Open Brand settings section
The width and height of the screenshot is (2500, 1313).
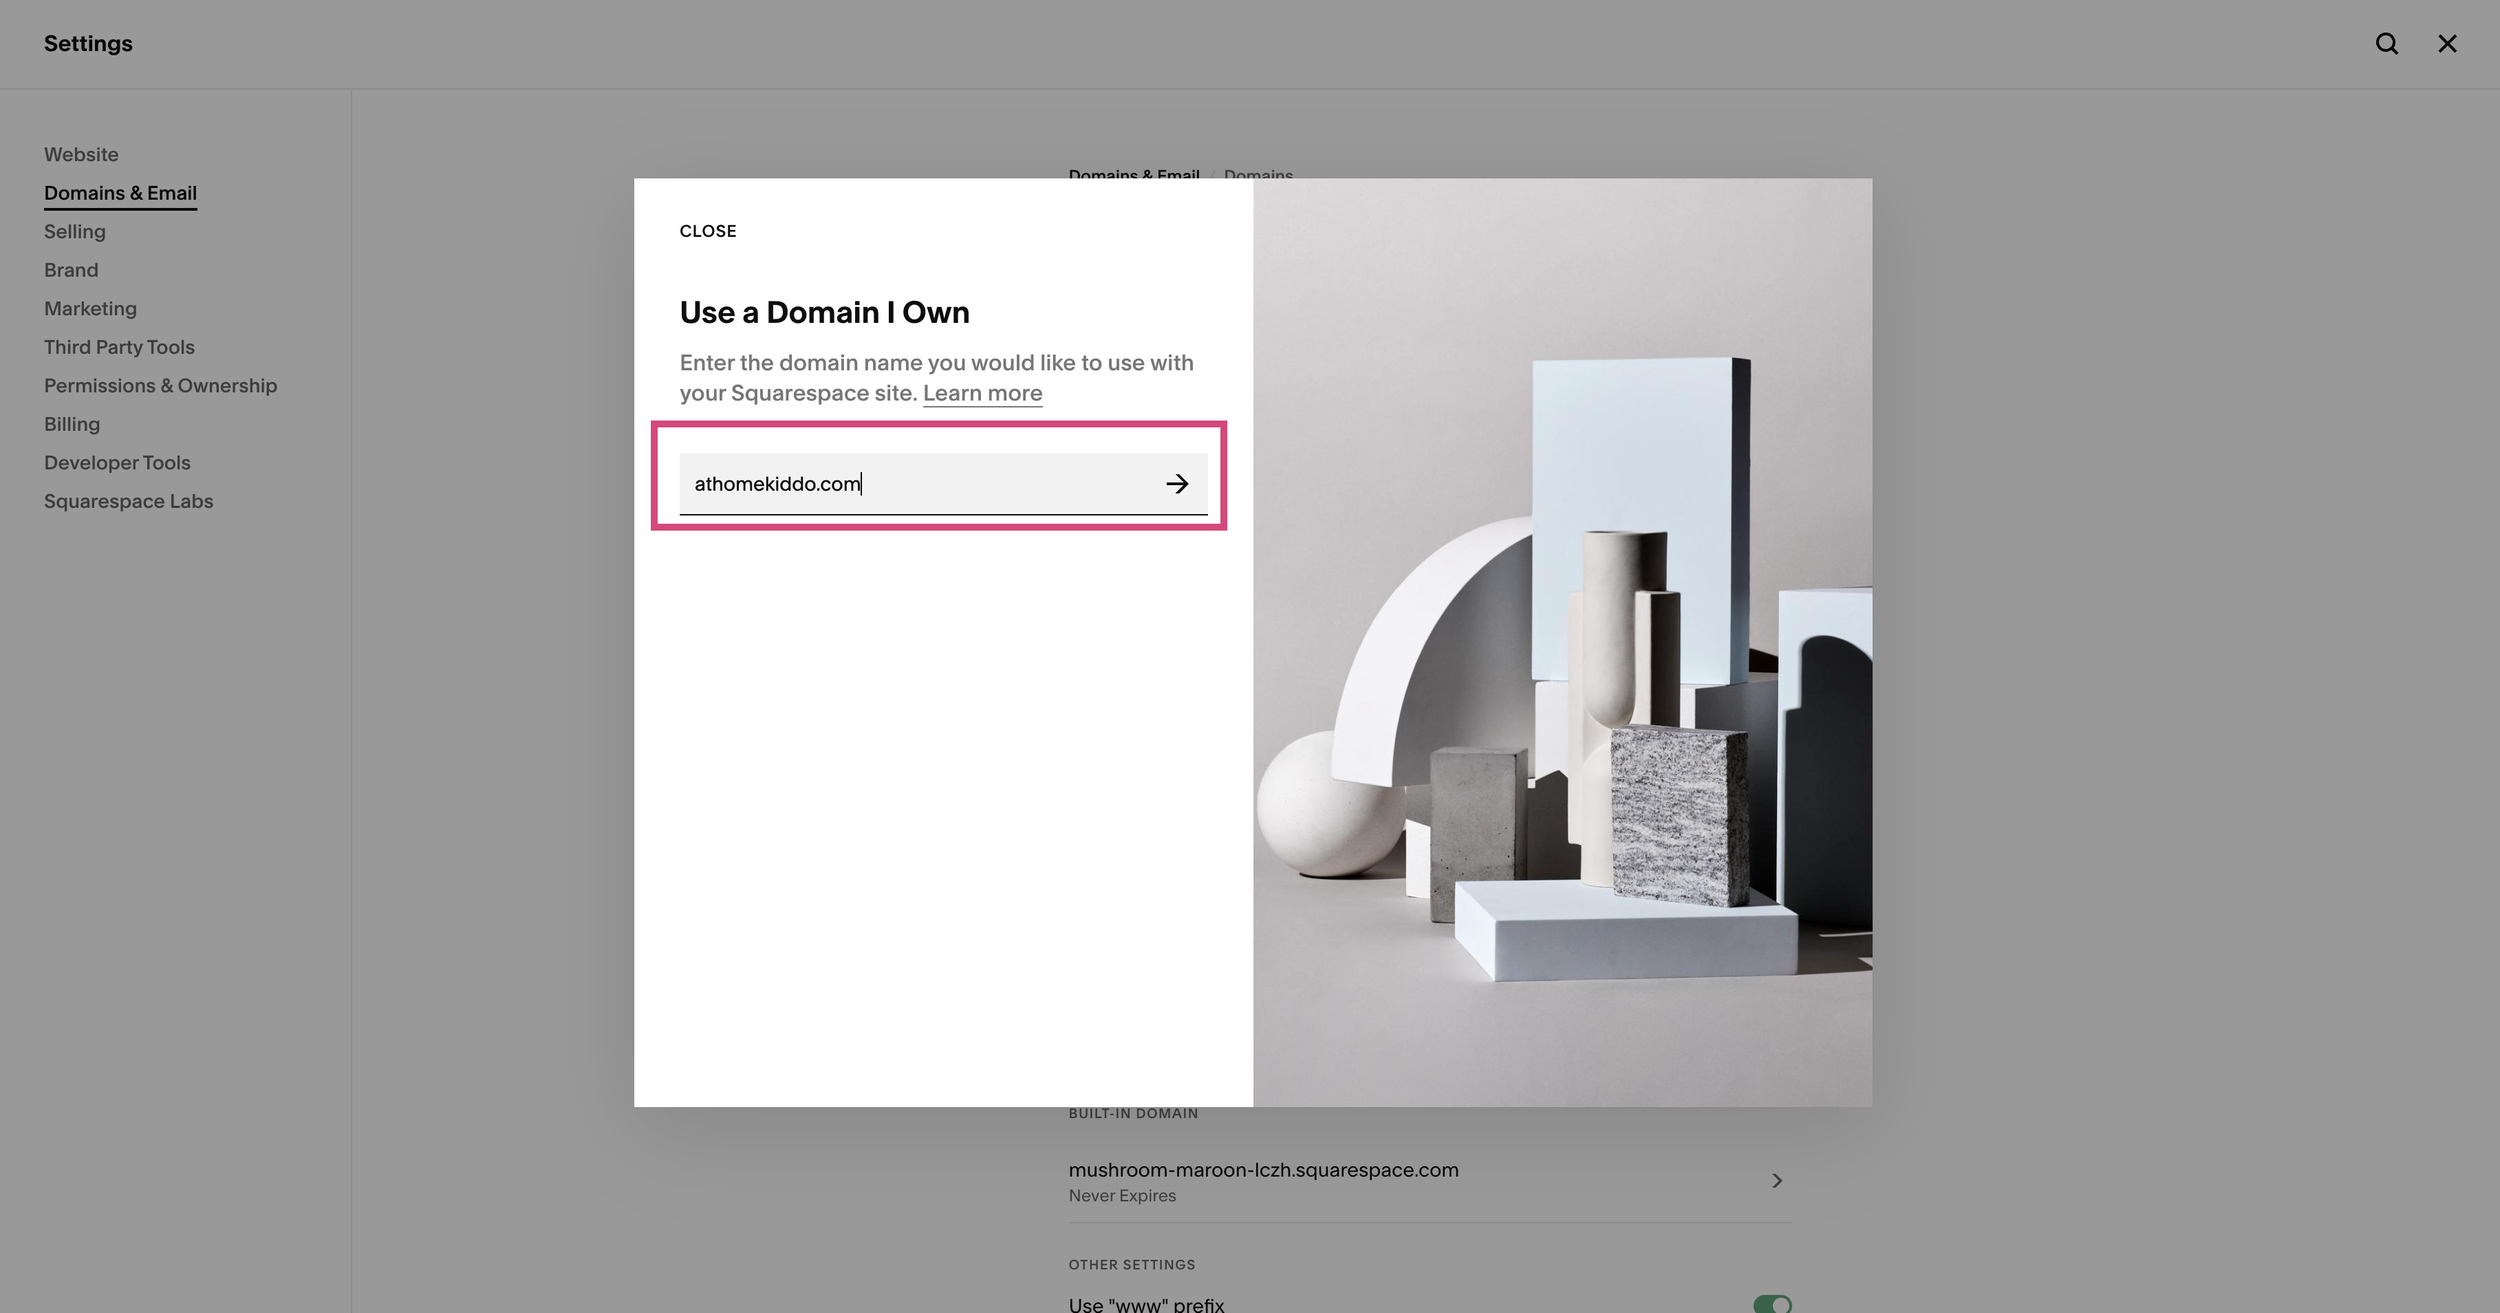71,270
